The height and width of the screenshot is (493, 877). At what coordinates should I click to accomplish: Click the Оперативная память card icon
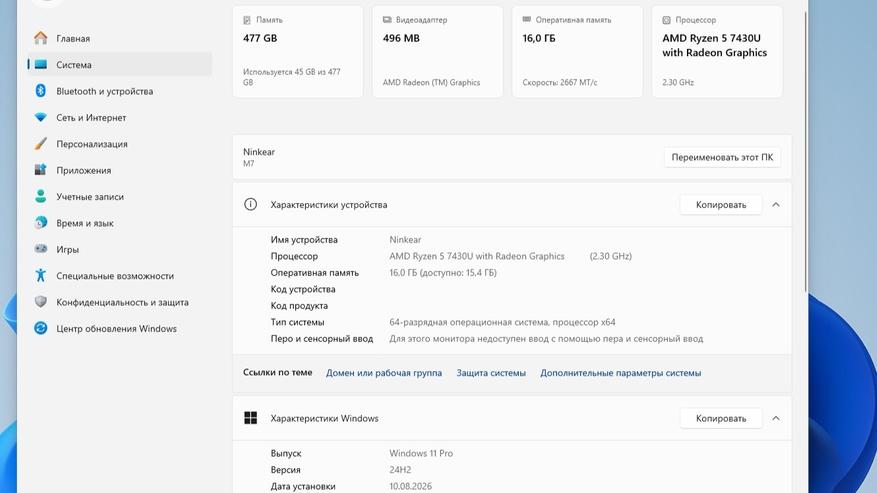(x=526, y=20)
